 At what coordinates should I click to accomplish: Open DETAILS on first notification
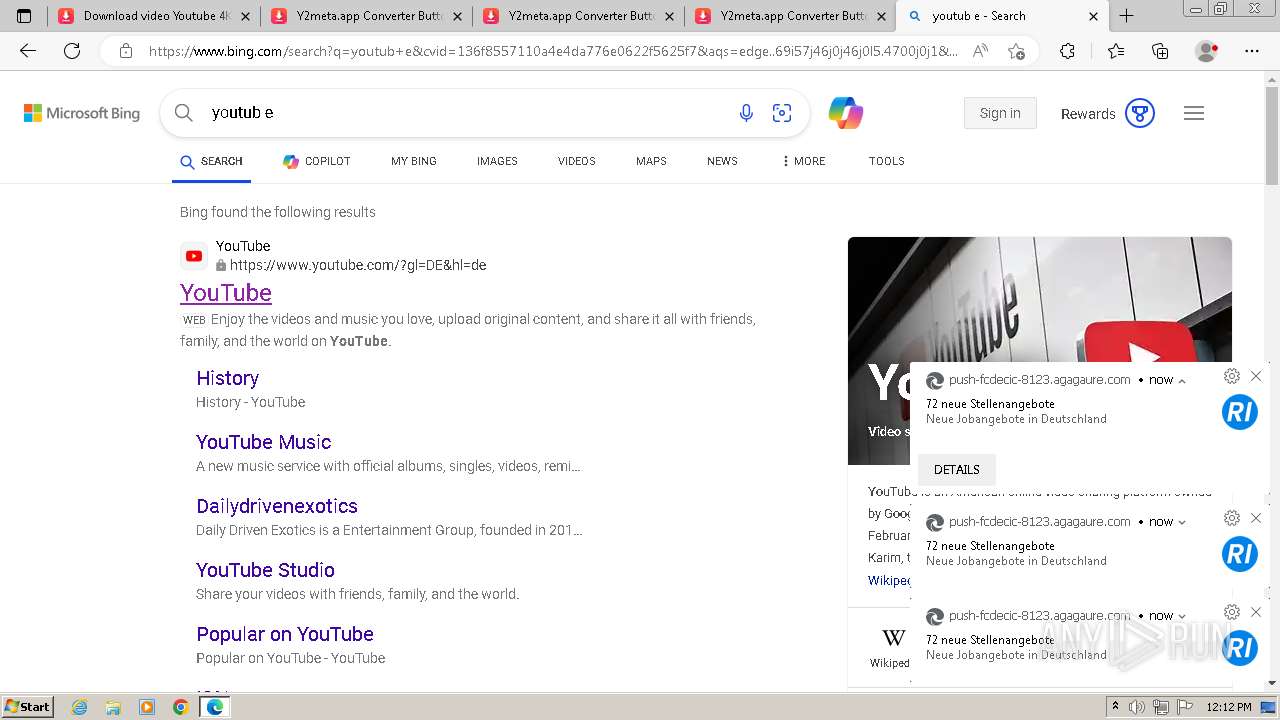pos(957,470)
